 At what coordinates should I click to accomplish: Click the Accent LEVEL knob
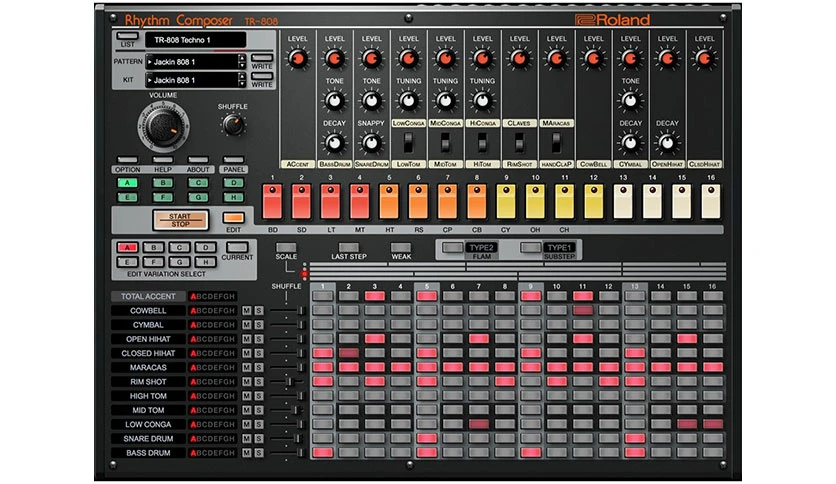pyautogui.click(x=298, y=59)
